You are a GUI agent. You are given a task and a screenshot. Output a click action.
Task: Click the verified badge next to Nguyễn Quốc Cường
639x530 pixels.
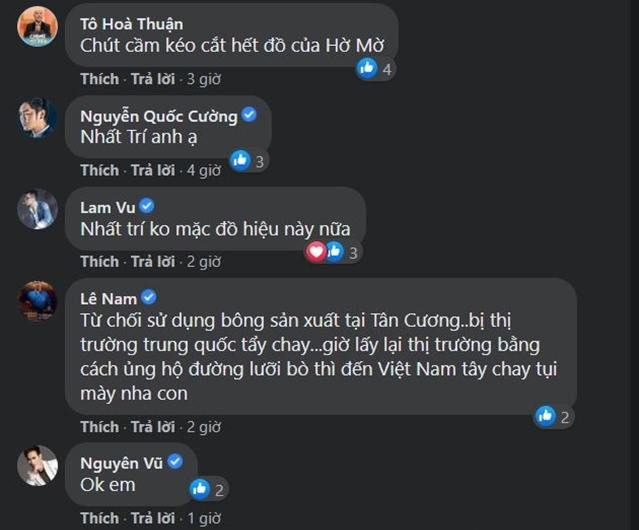(249, 115)
